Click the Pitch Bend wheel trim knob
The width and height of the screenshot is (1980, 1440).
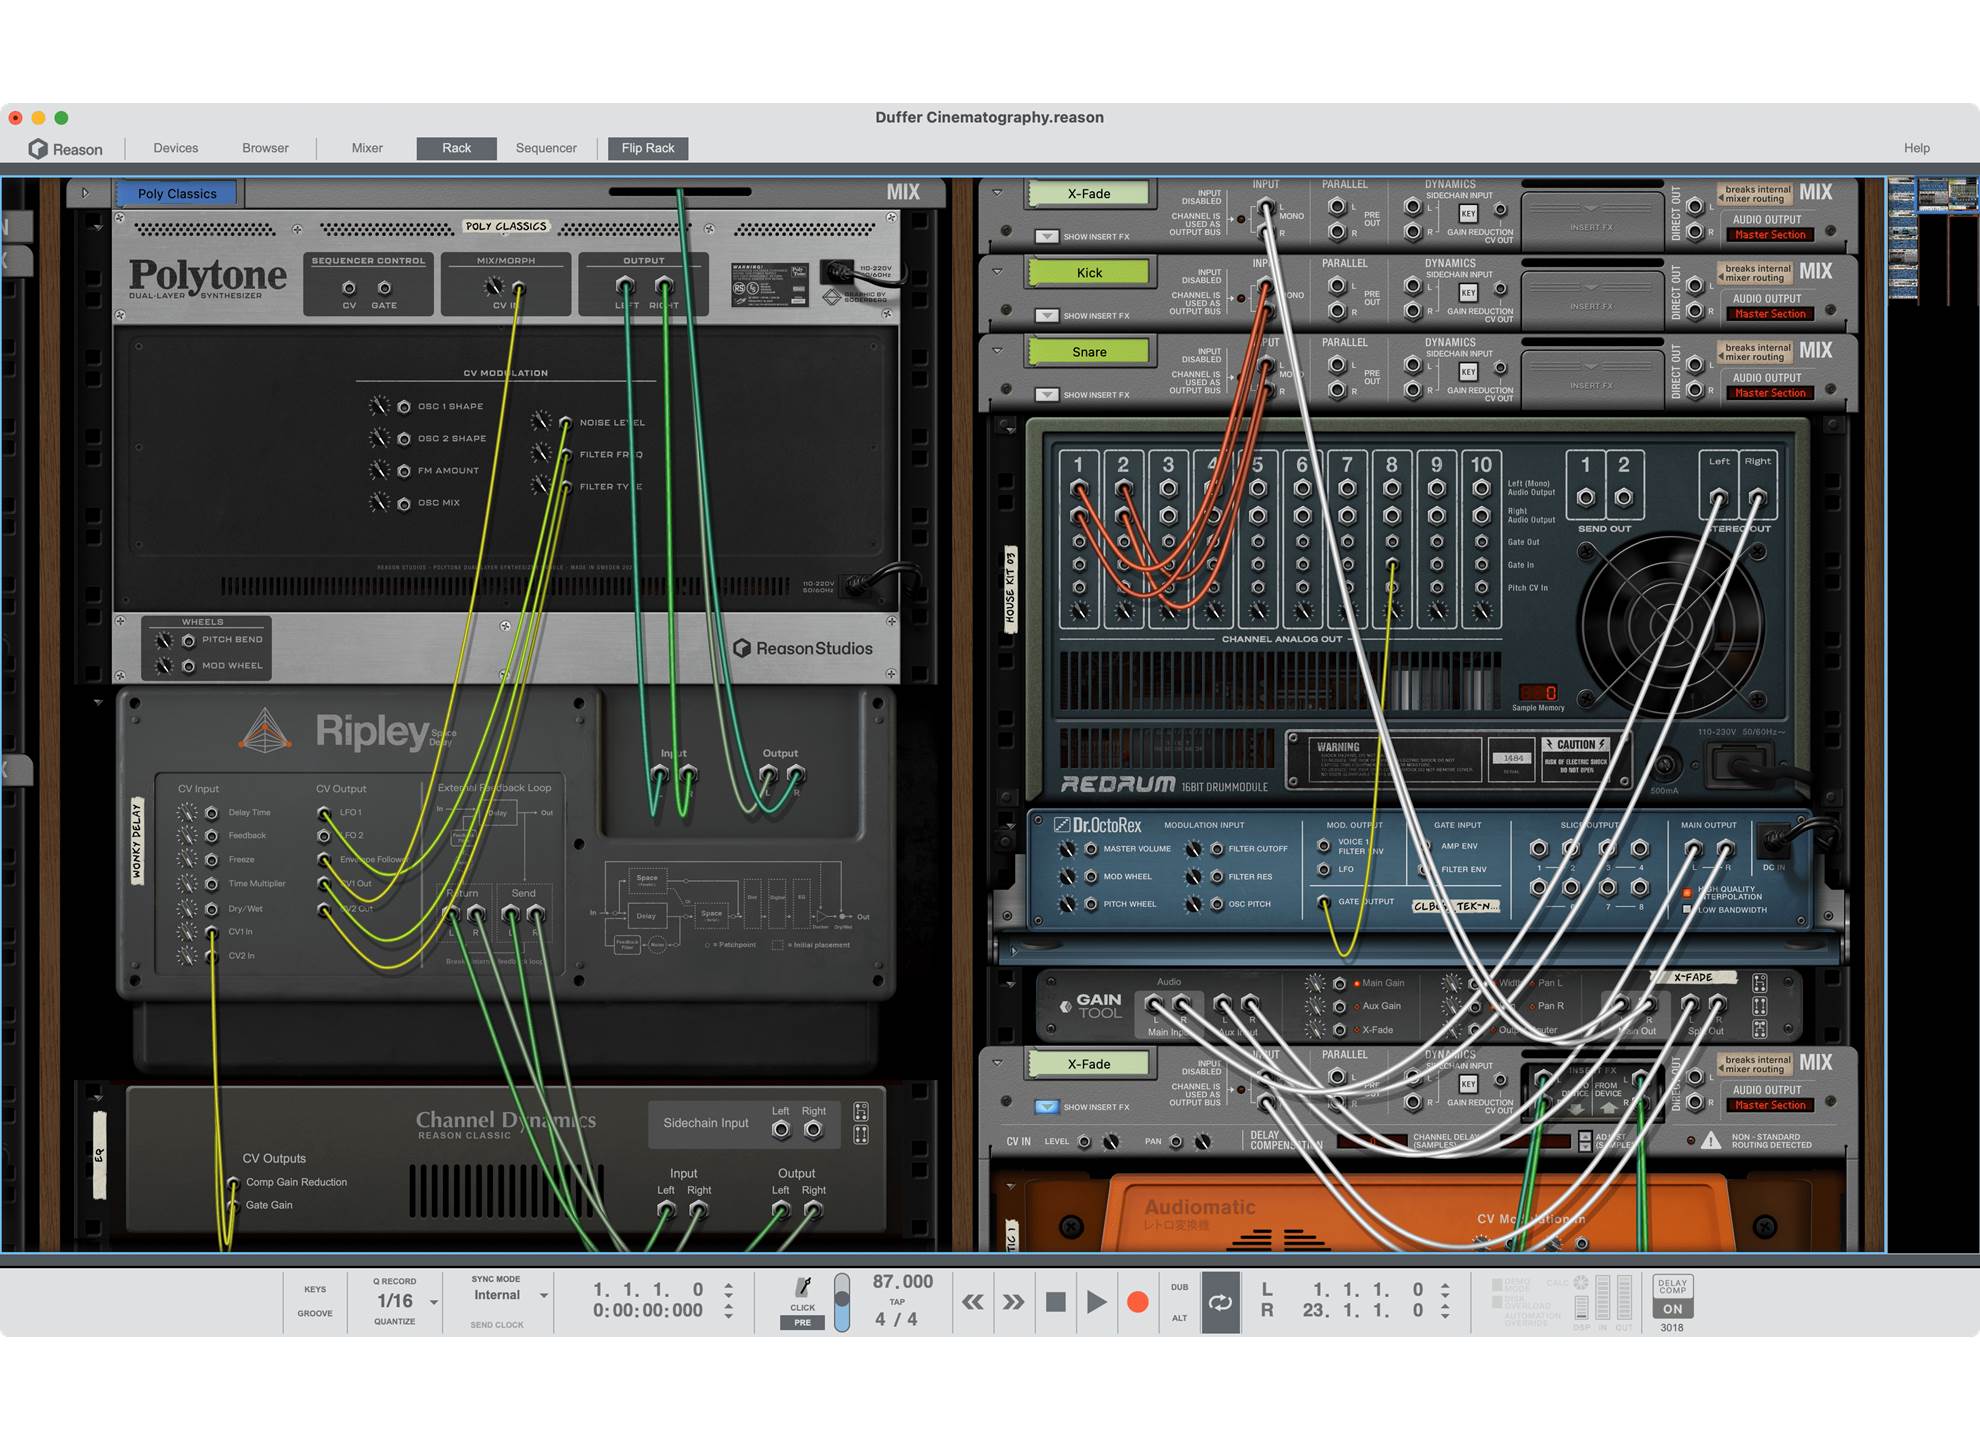pyautogui.click(x=164, y=640)
